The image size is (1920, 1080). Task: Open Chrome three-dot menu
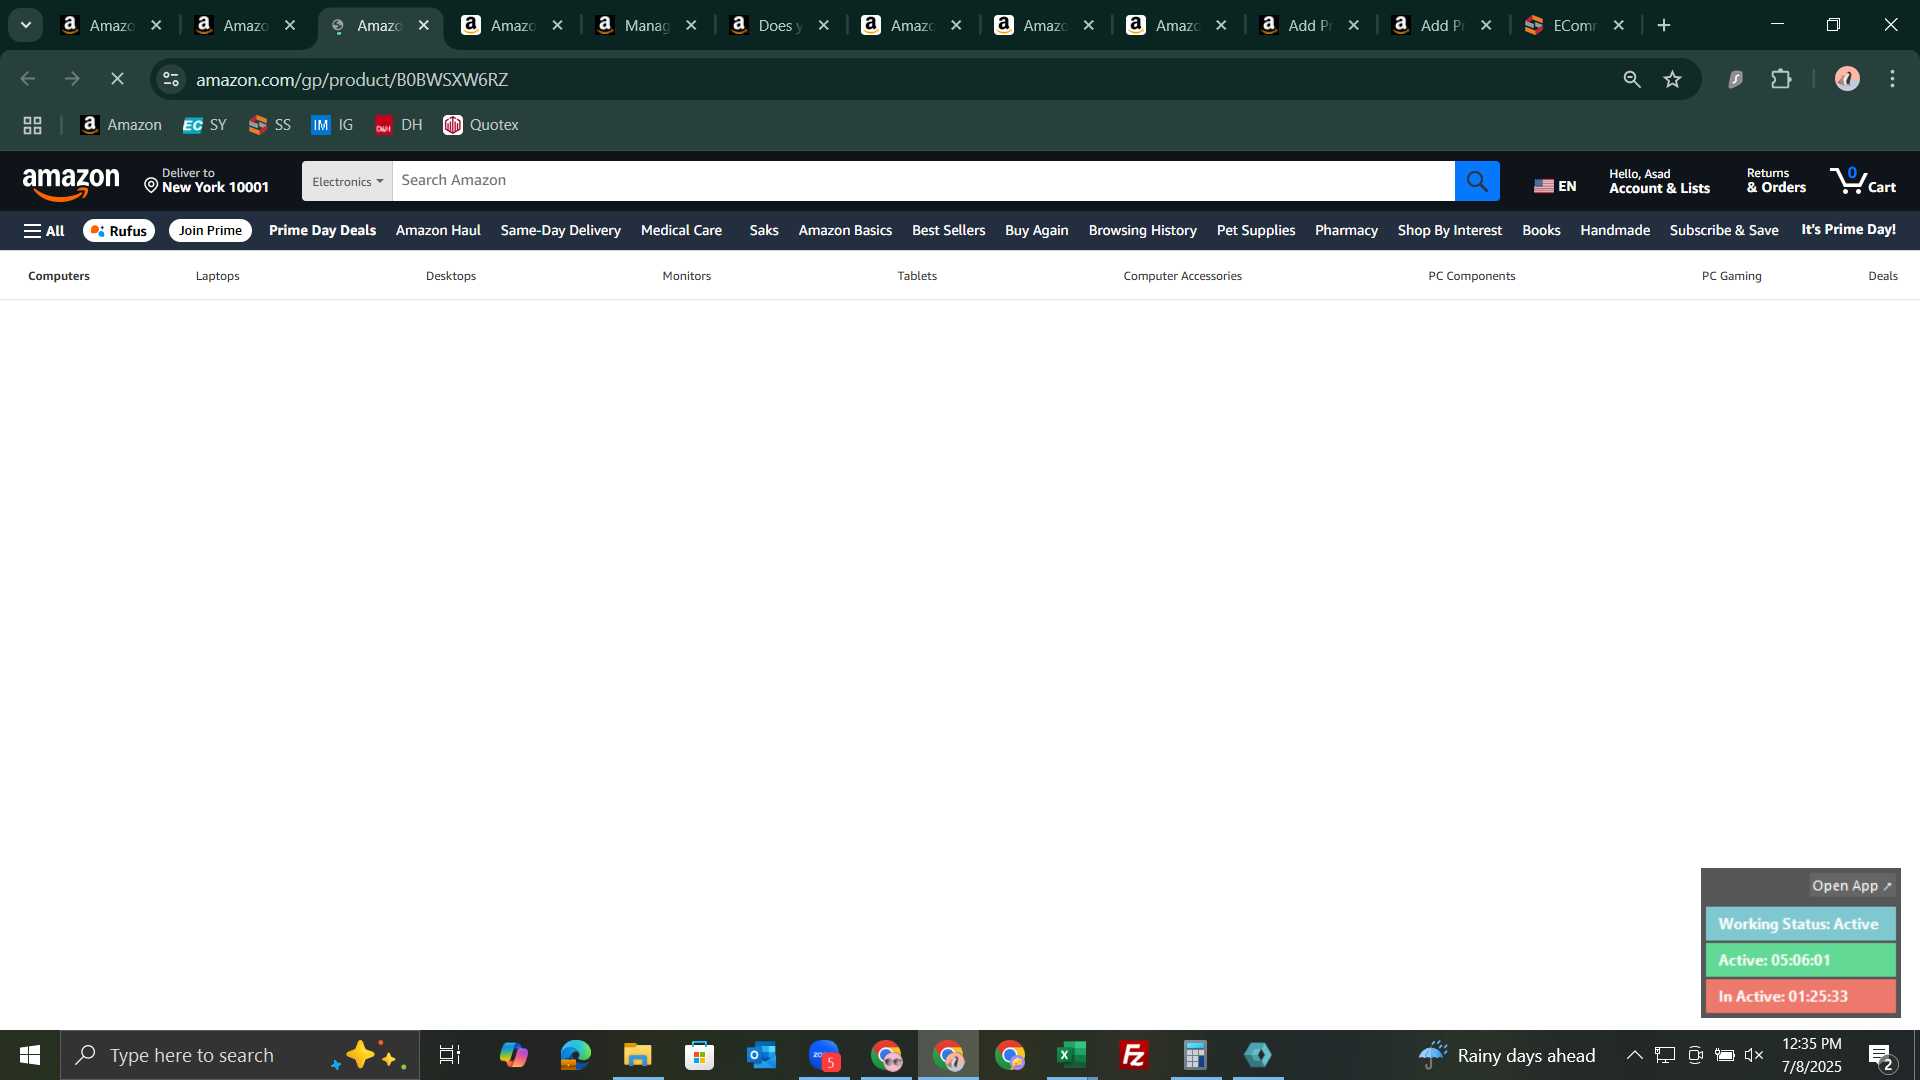click(x=1893, y=79)
